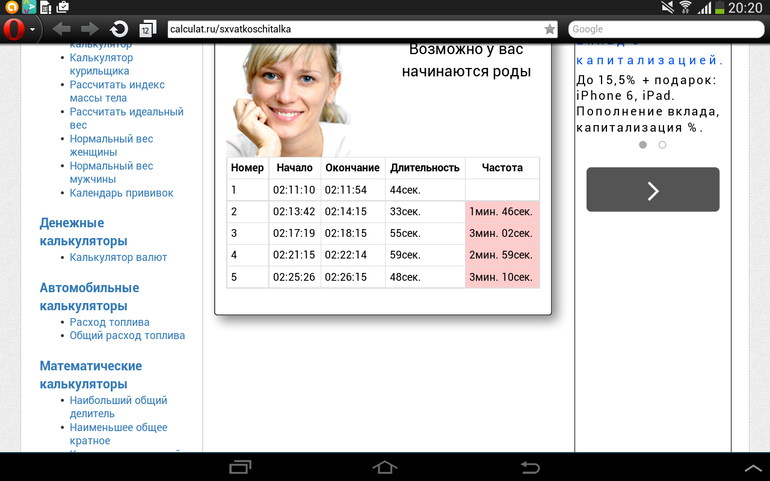Bookmark this page with the star icon
This screenshot has height=481, width=770.
549,29
